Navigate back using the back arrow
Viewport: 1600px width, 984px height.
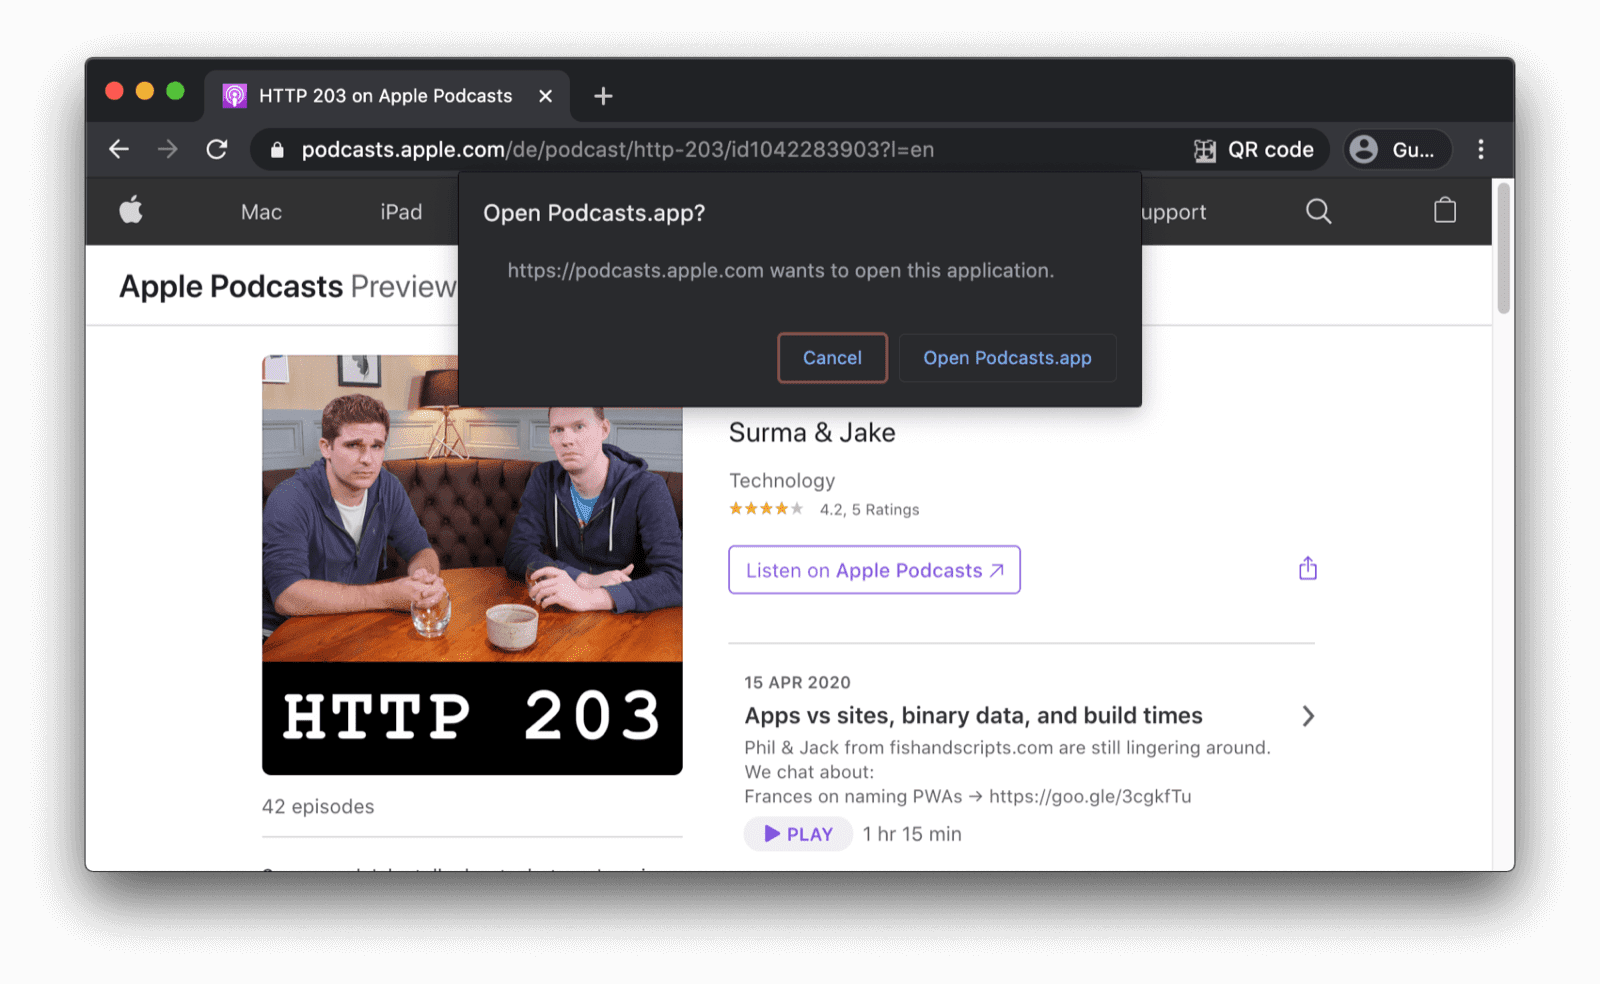coord(119,149)
